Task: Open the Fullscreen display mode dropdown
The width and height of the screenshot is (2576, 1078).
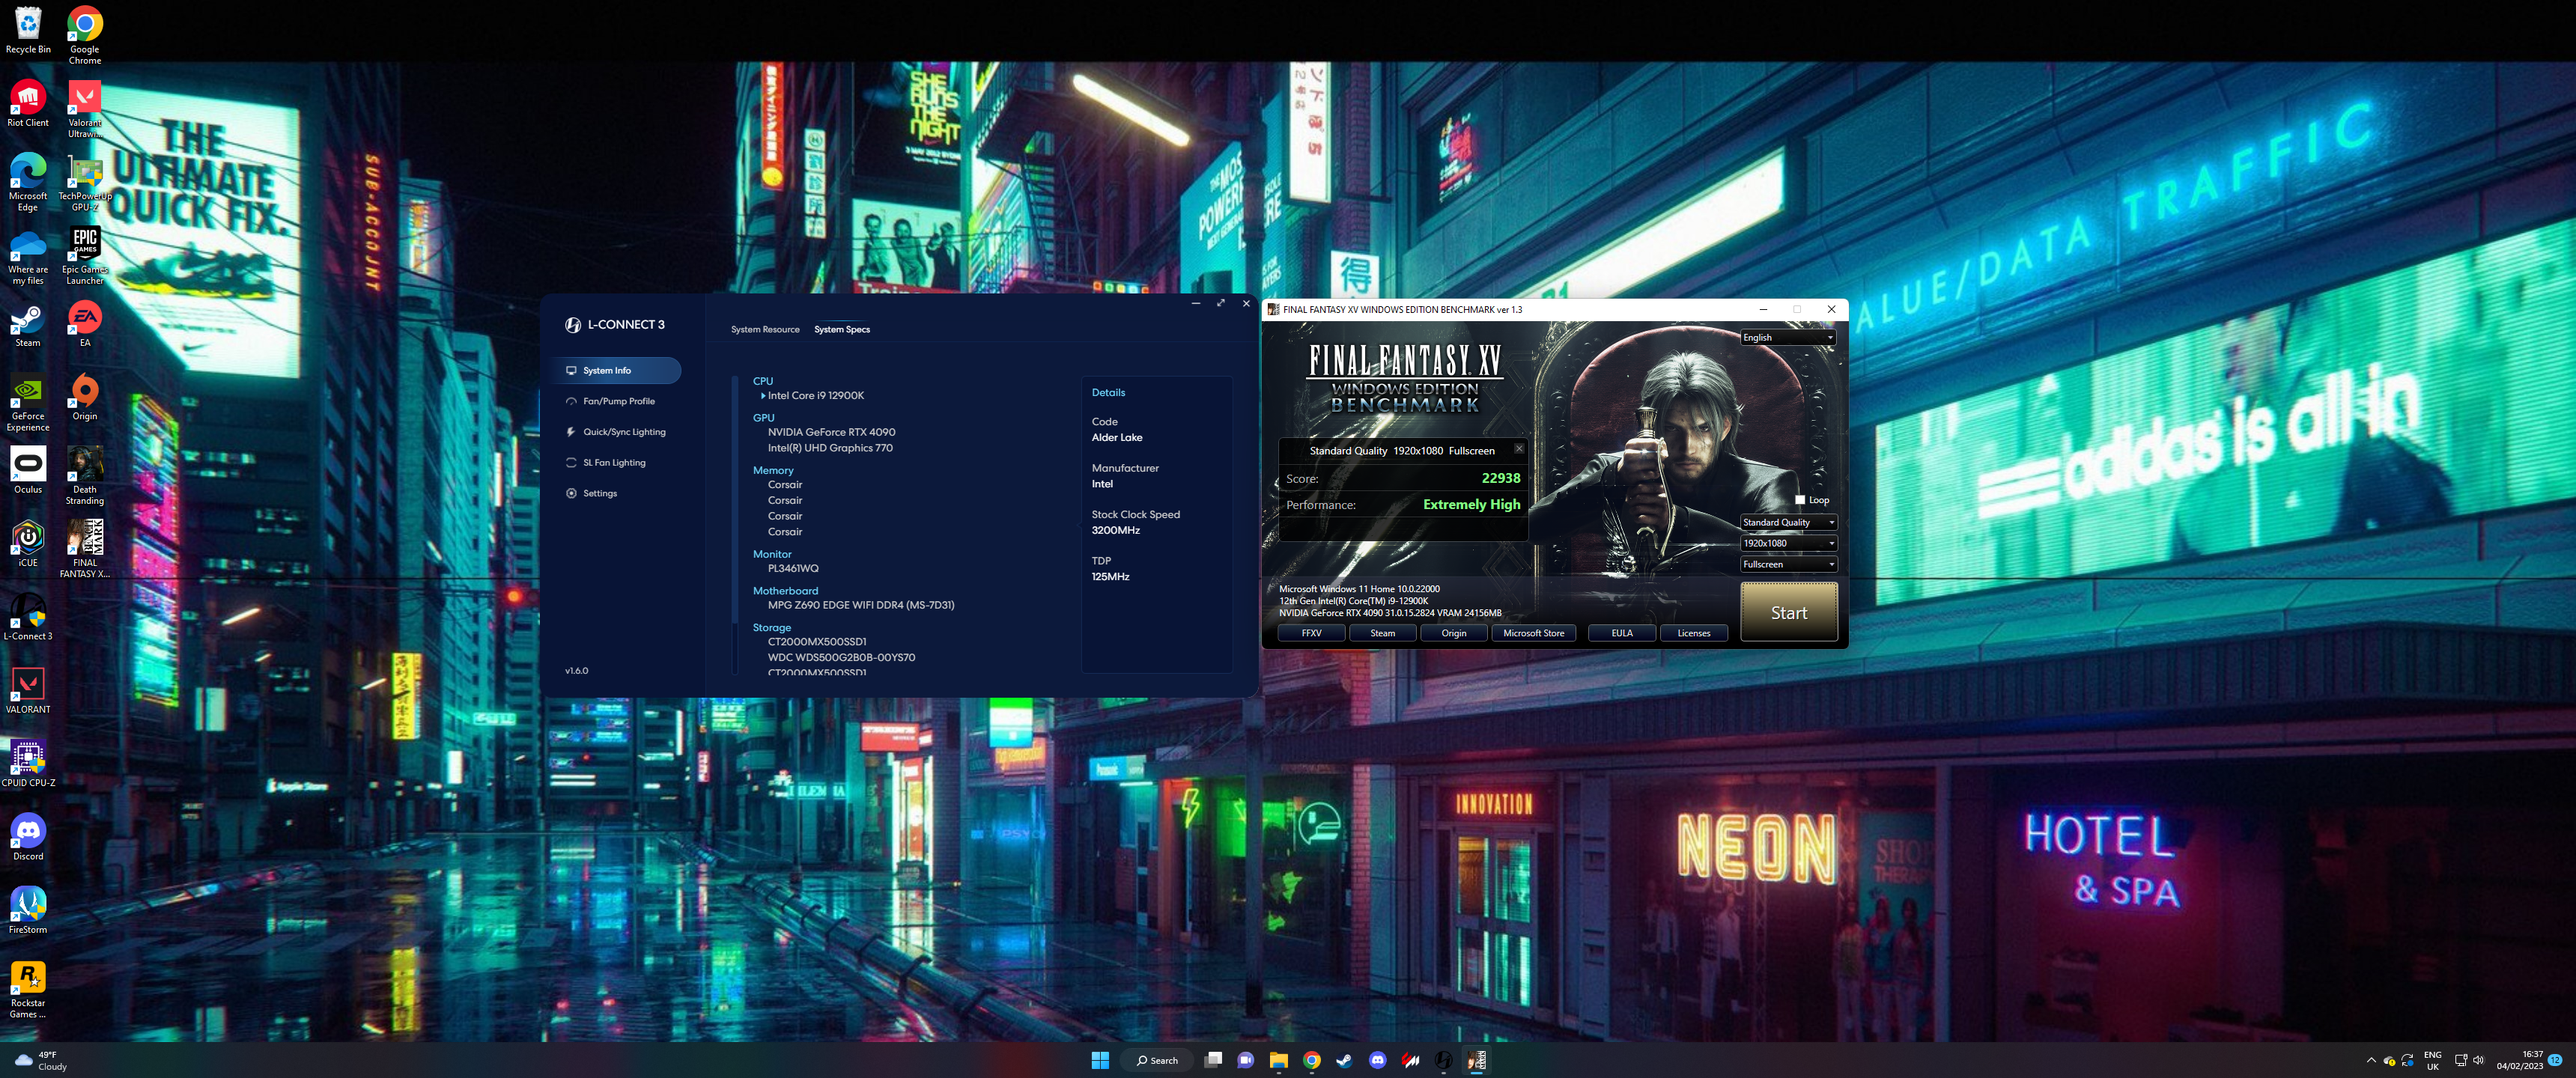Action: coord(1788,564)
